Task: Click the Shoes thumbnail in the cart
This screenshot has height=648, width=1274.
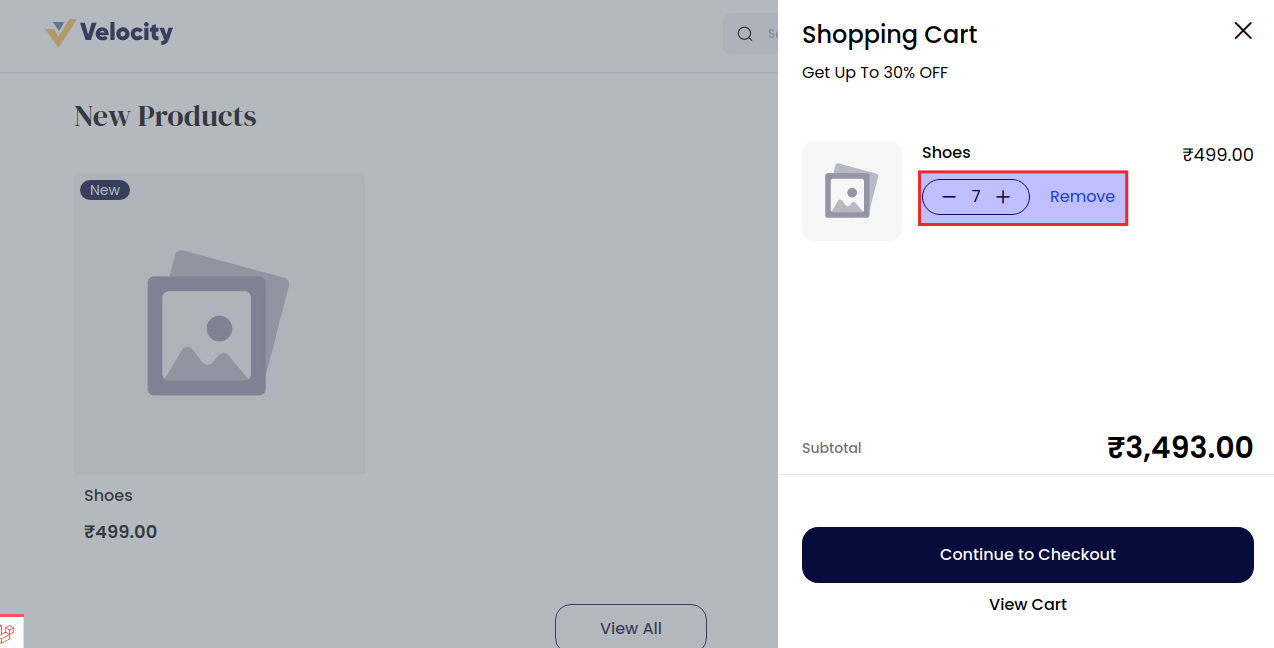Action: tap(852, 191)
